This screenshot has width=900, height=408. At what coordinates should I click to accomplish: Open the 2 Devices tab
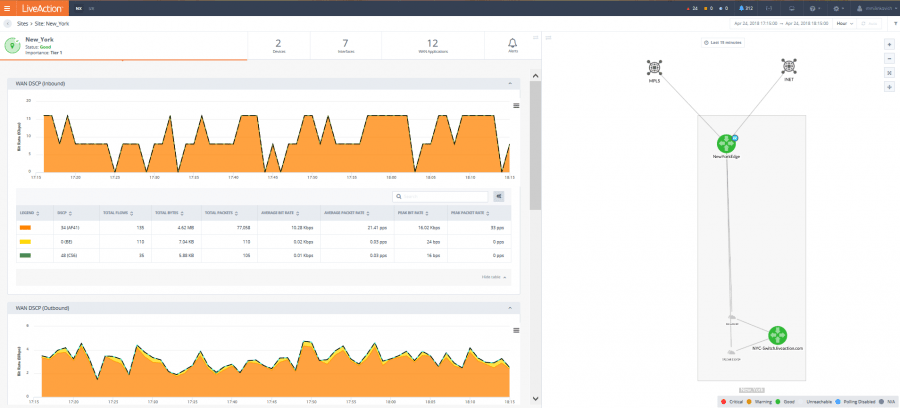click(x=279, y=45)
